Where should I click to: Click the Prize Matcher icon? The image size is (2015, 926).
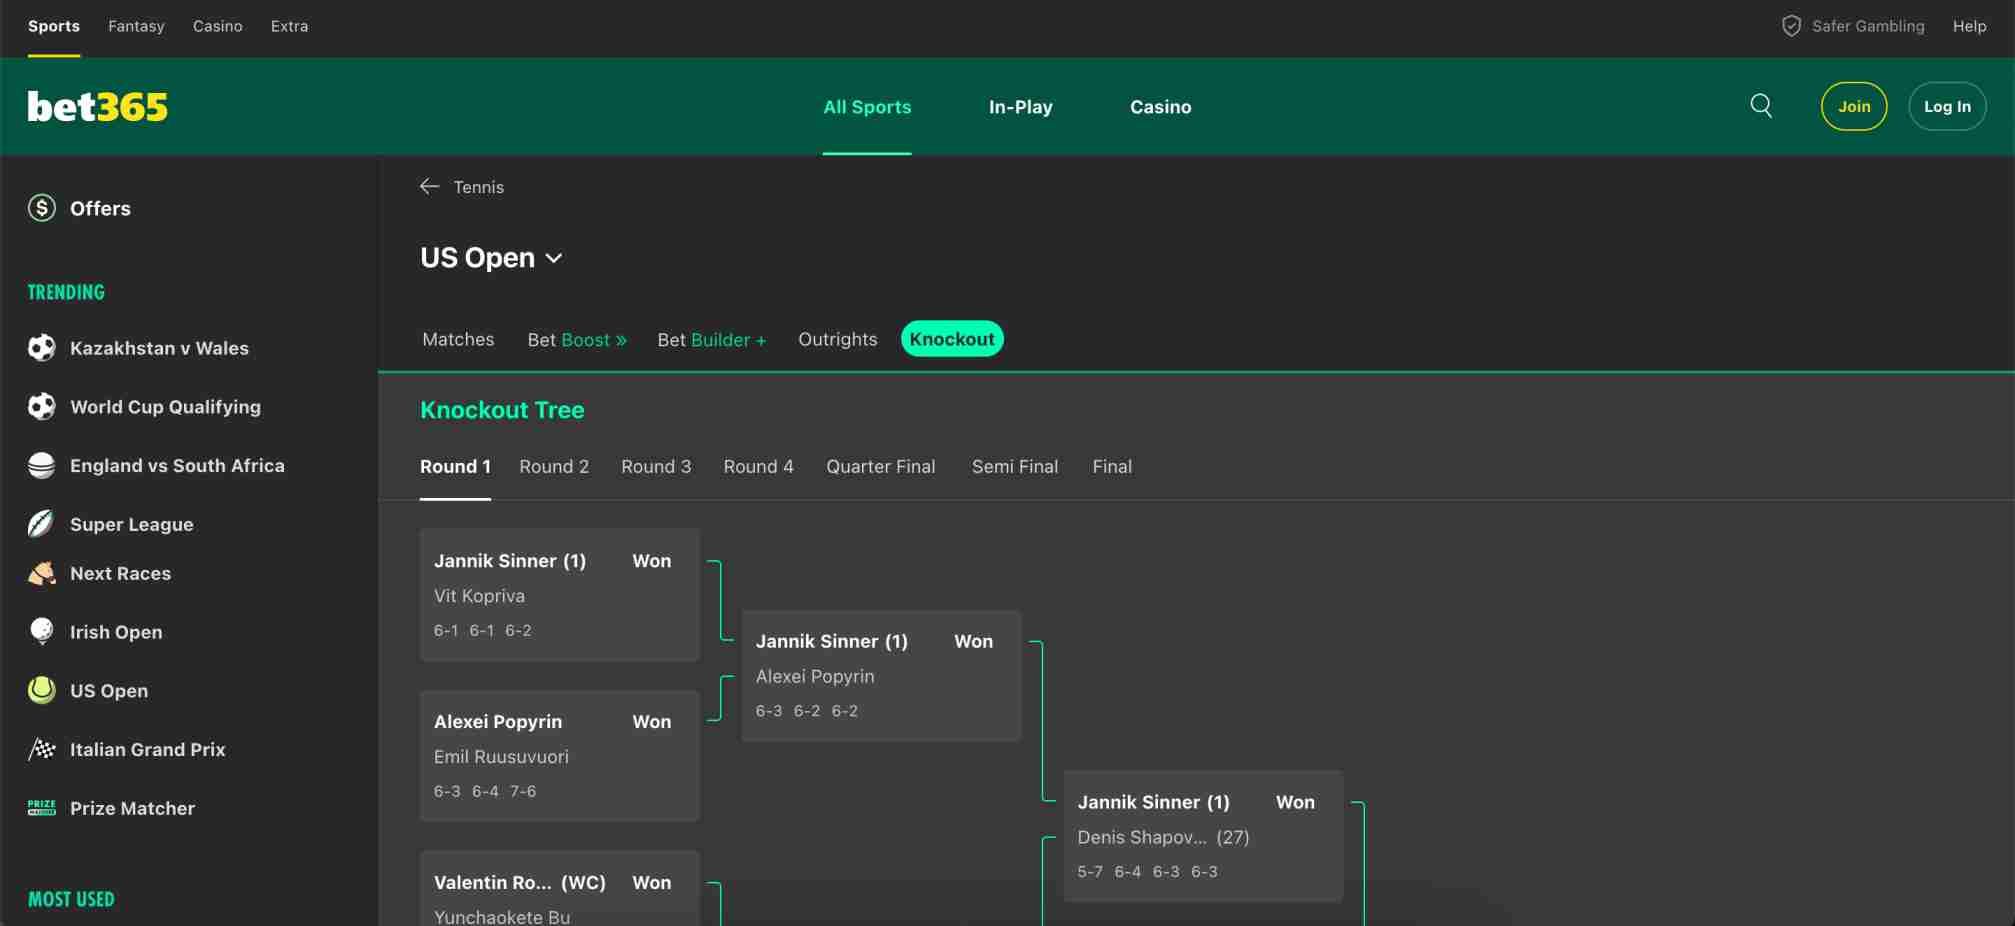42,808
